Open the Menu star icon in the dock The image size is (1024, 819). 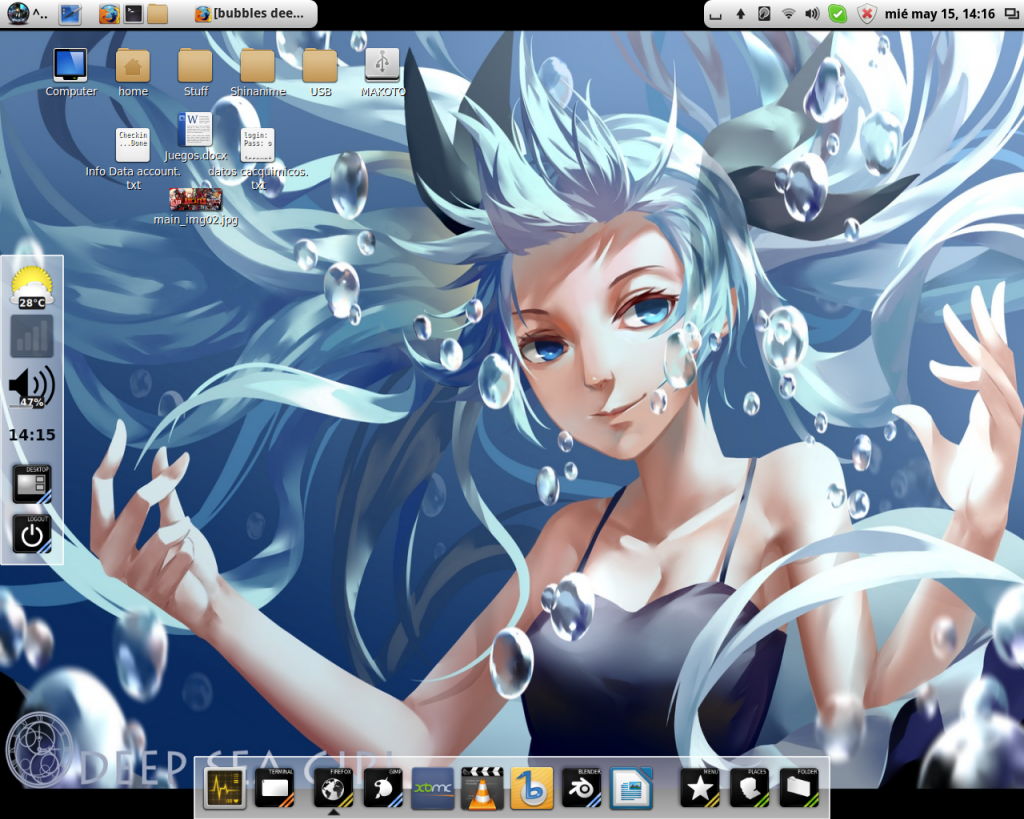(x=699, y=788)
